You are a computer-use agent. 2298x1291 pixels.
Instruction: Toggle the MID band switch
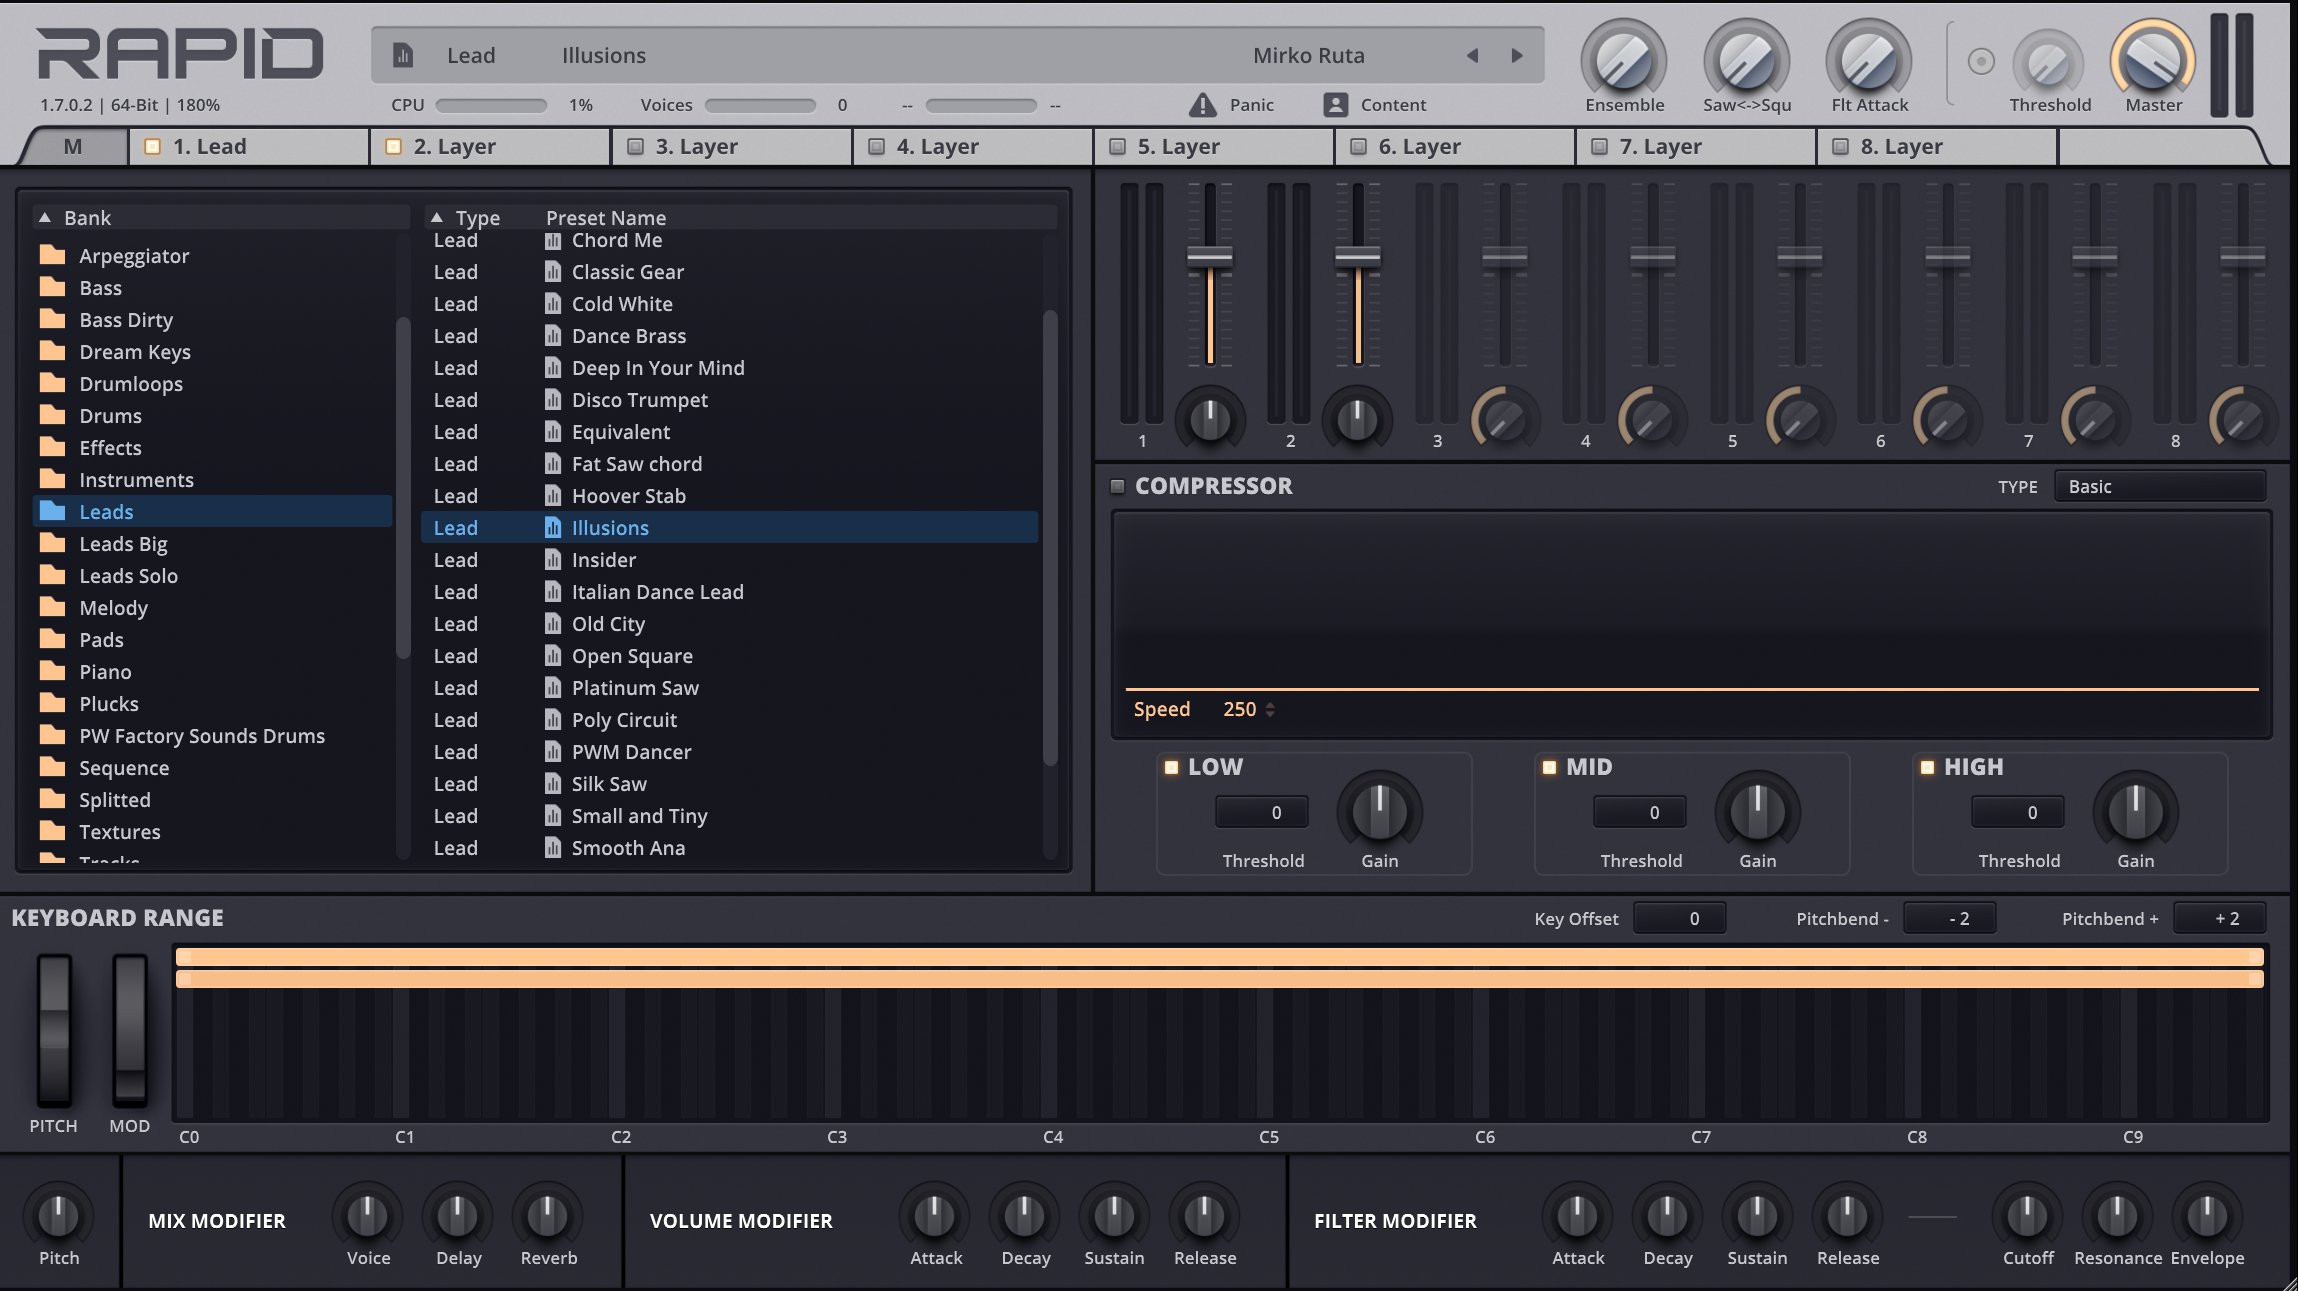pyautogui.click(x=1549, y=767)
